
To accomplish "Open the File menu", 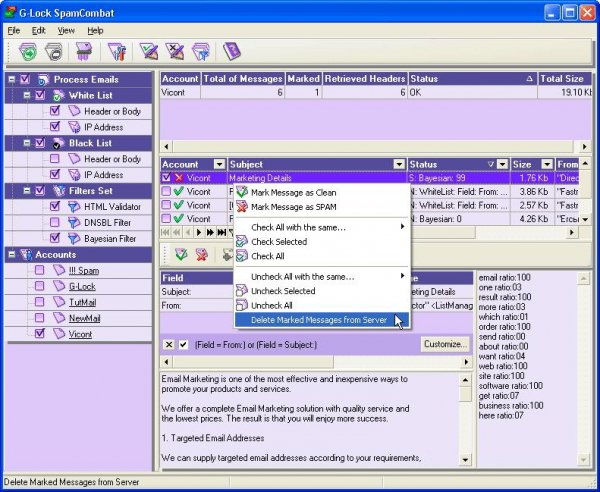I will coord(14,30).
